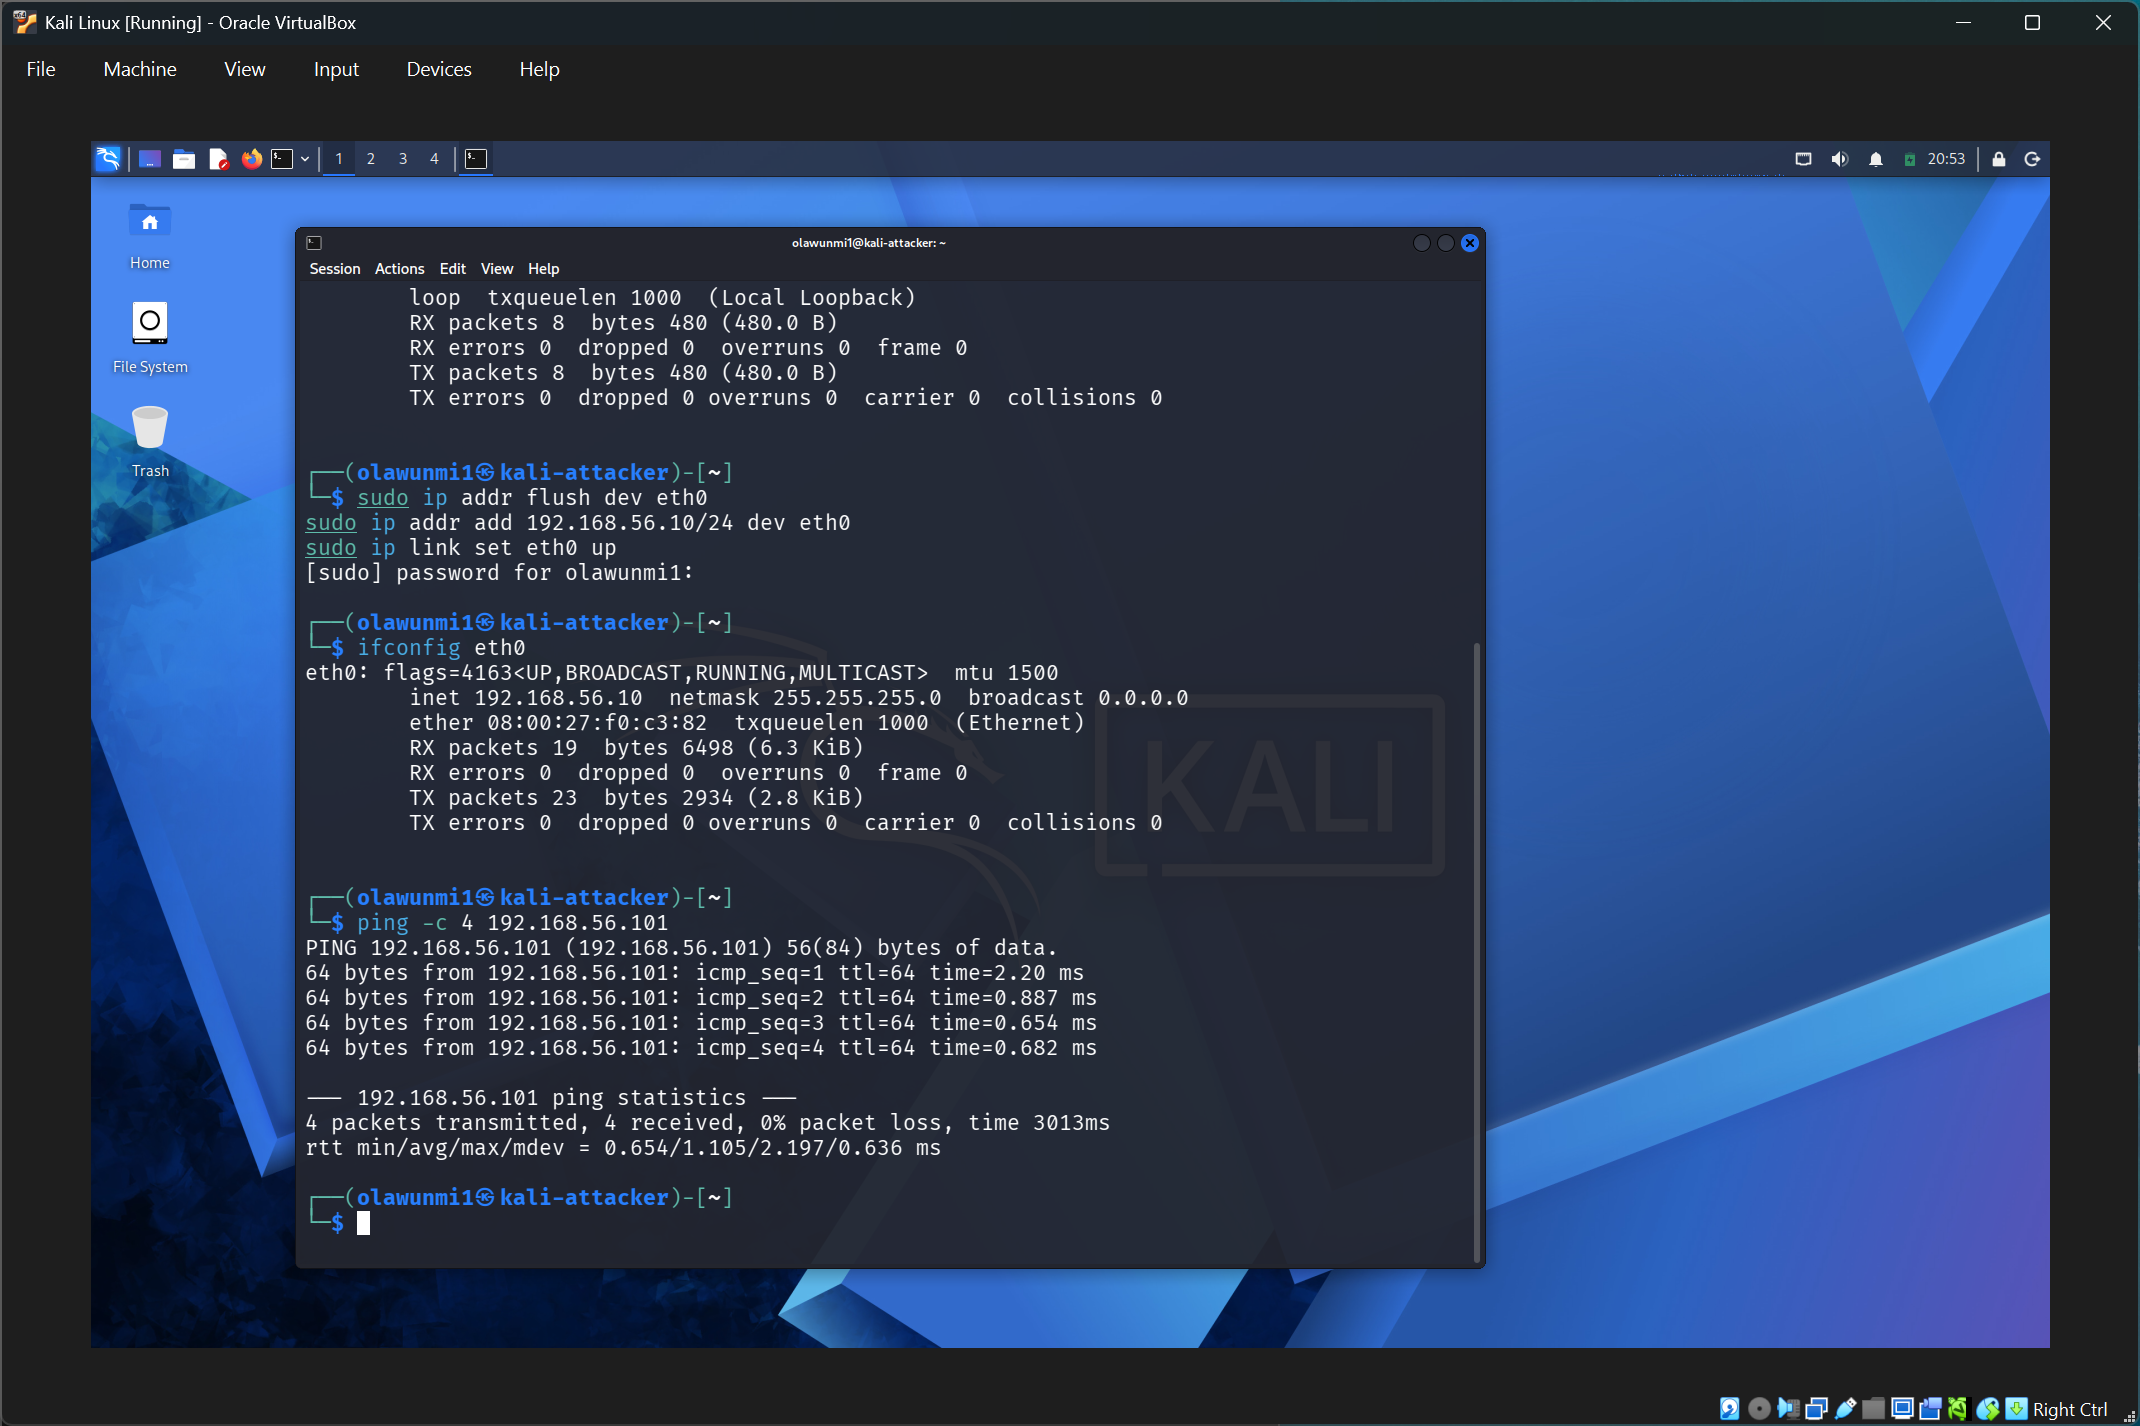Click the VirtualBox display status icon
Screen dimensions: 2140x1426
pos(1903,1409)
